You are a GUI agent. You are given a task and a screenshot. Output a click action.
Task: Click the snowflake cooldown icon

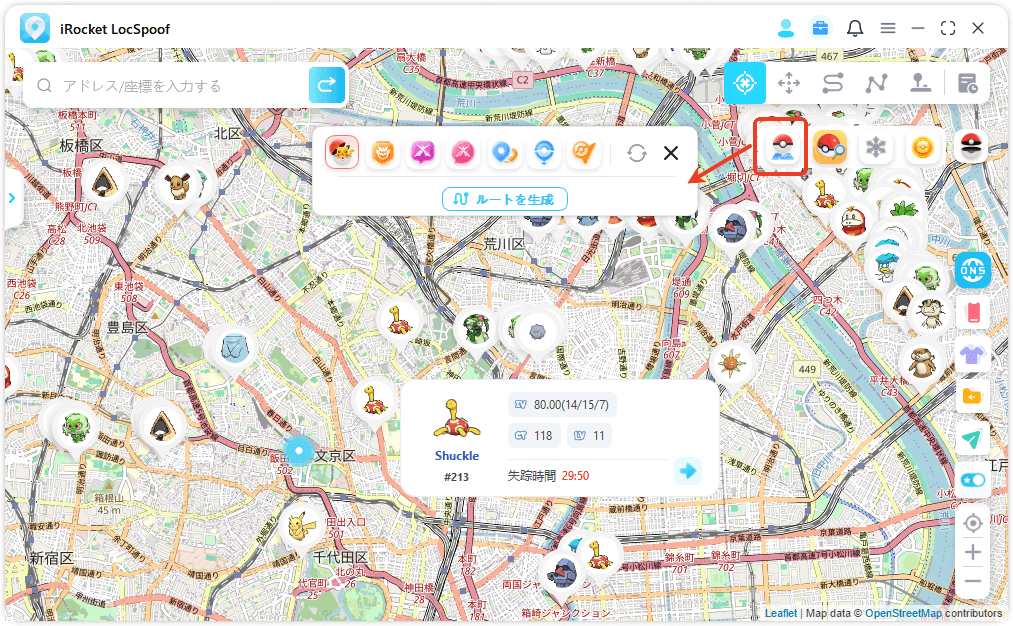[875, 147]
